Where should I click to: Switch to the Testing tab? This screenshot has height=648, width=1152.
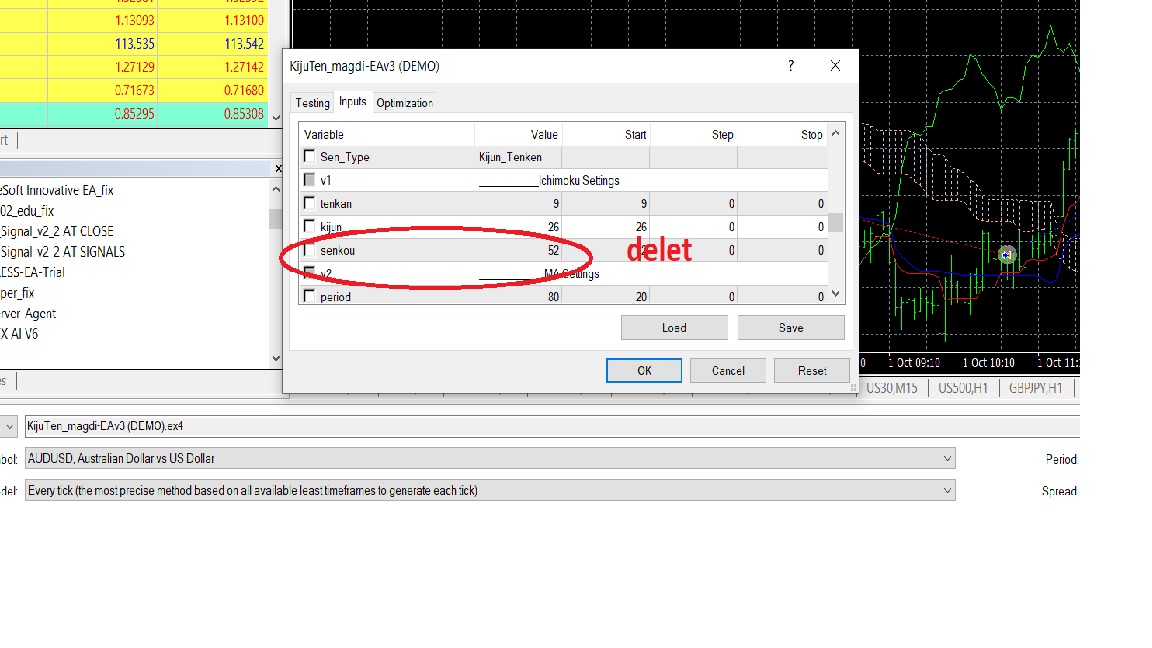312,103
